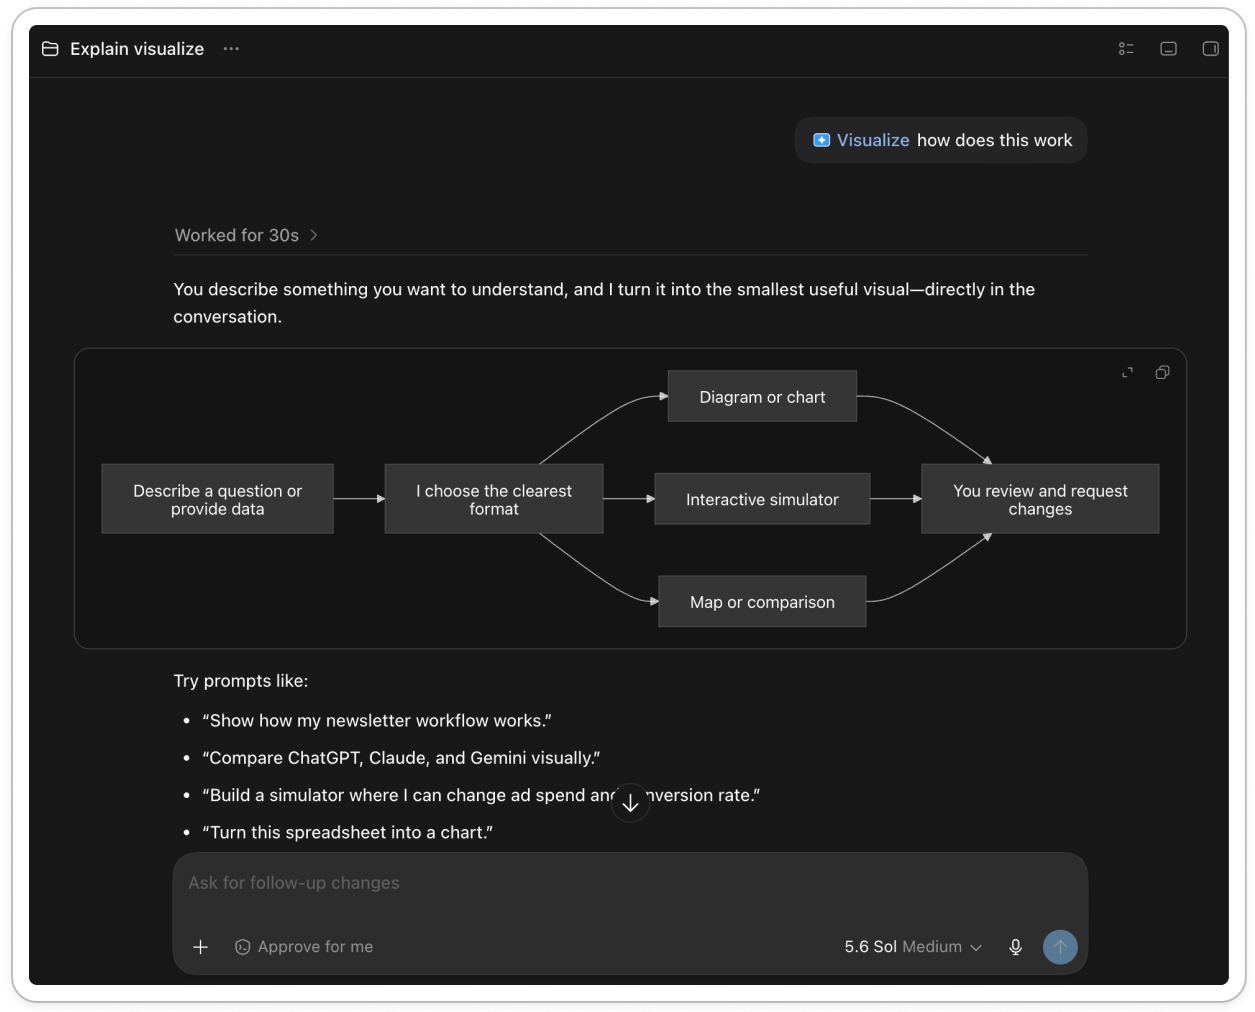Toggle the bottom panel icon in header
Screen dimensions: 1255x1012
point(1168,49)
